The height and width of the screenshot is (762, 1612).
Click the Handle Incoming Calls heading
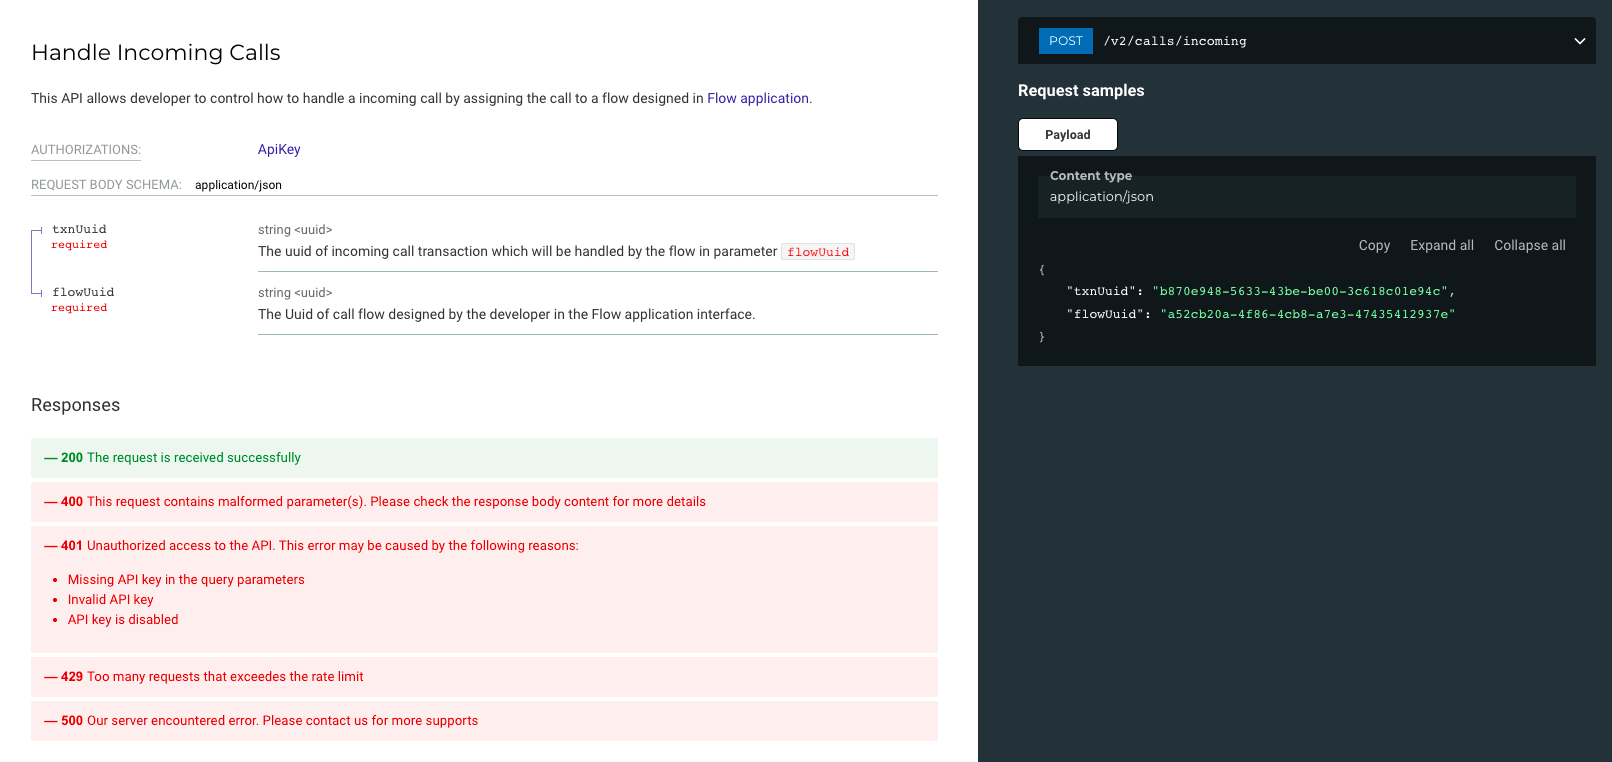tap(156, 52)
